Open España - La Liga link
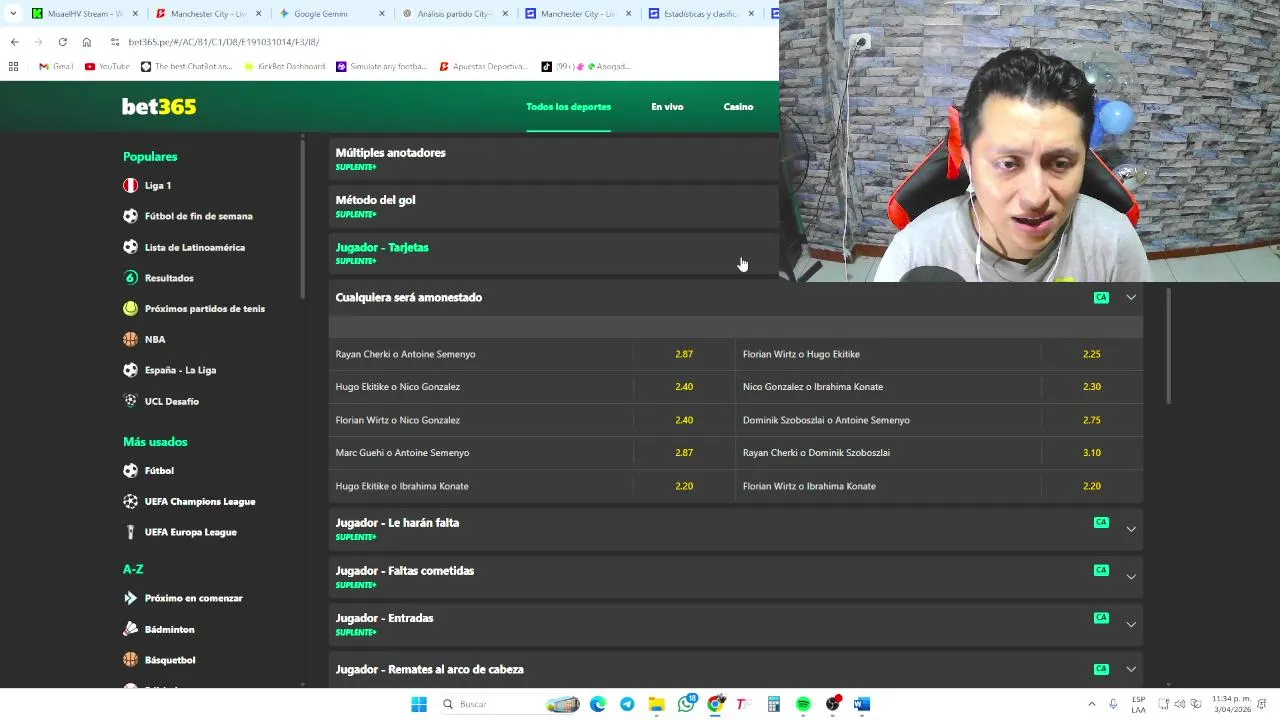The height and width of the screenshot is (720, 1280). [x=180, y=370]
